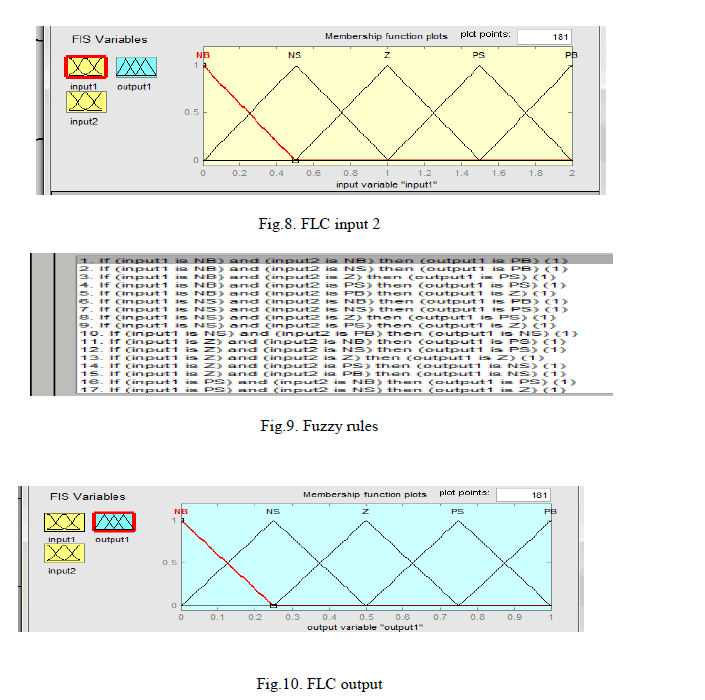Select input1 icon in the lower FIS Variables panel

click(x=64, y=522)
